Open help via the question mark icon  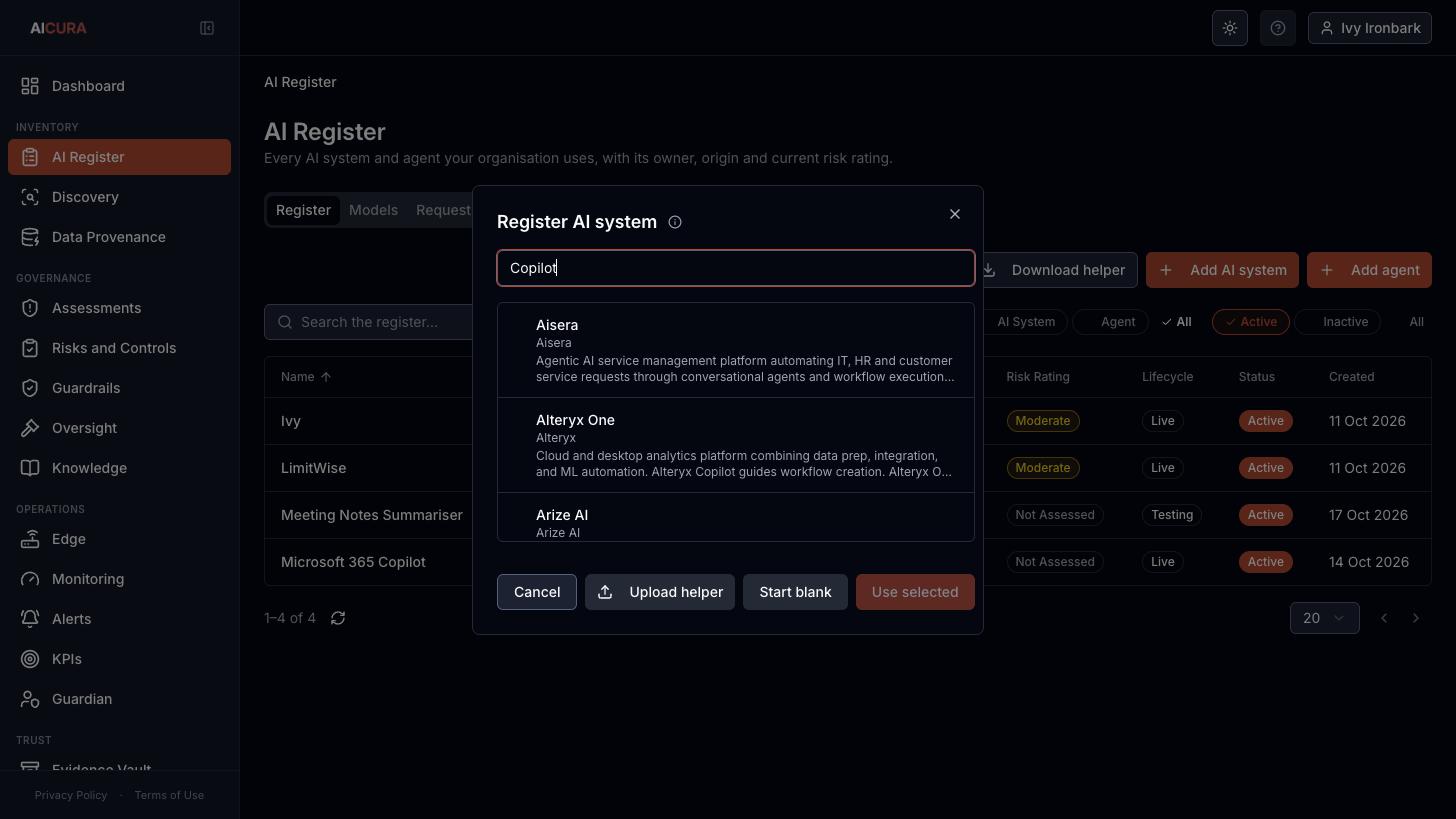pyautogui.click(x=1278, y=28)
